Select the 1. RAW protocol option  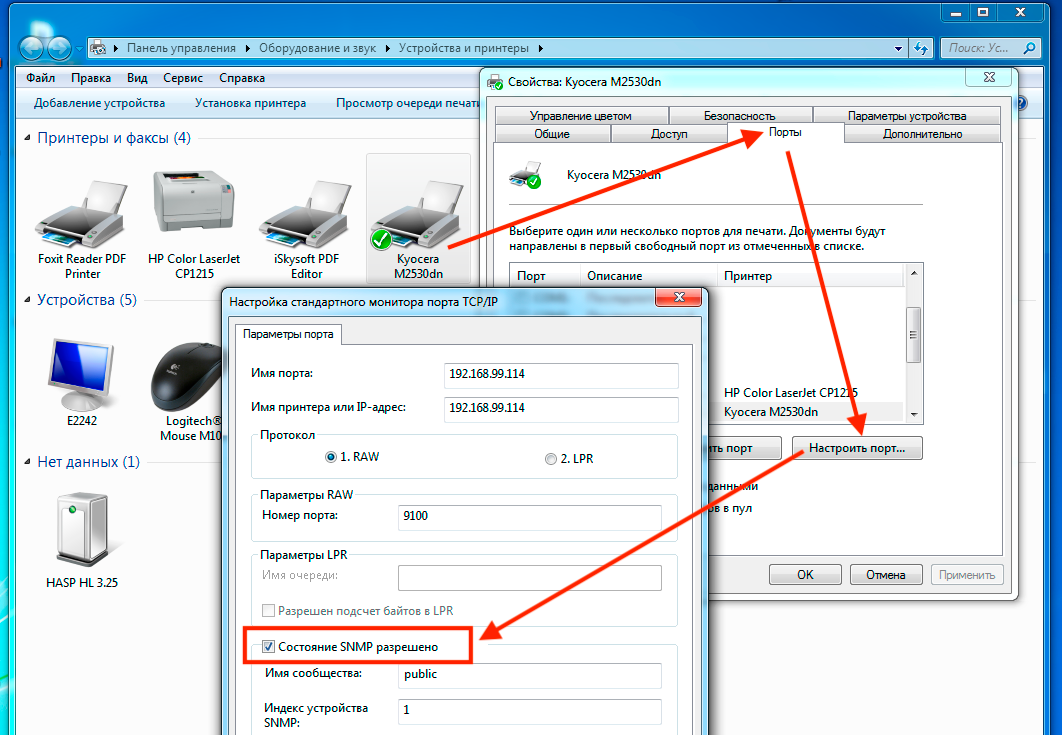click(x=331, y=458)
